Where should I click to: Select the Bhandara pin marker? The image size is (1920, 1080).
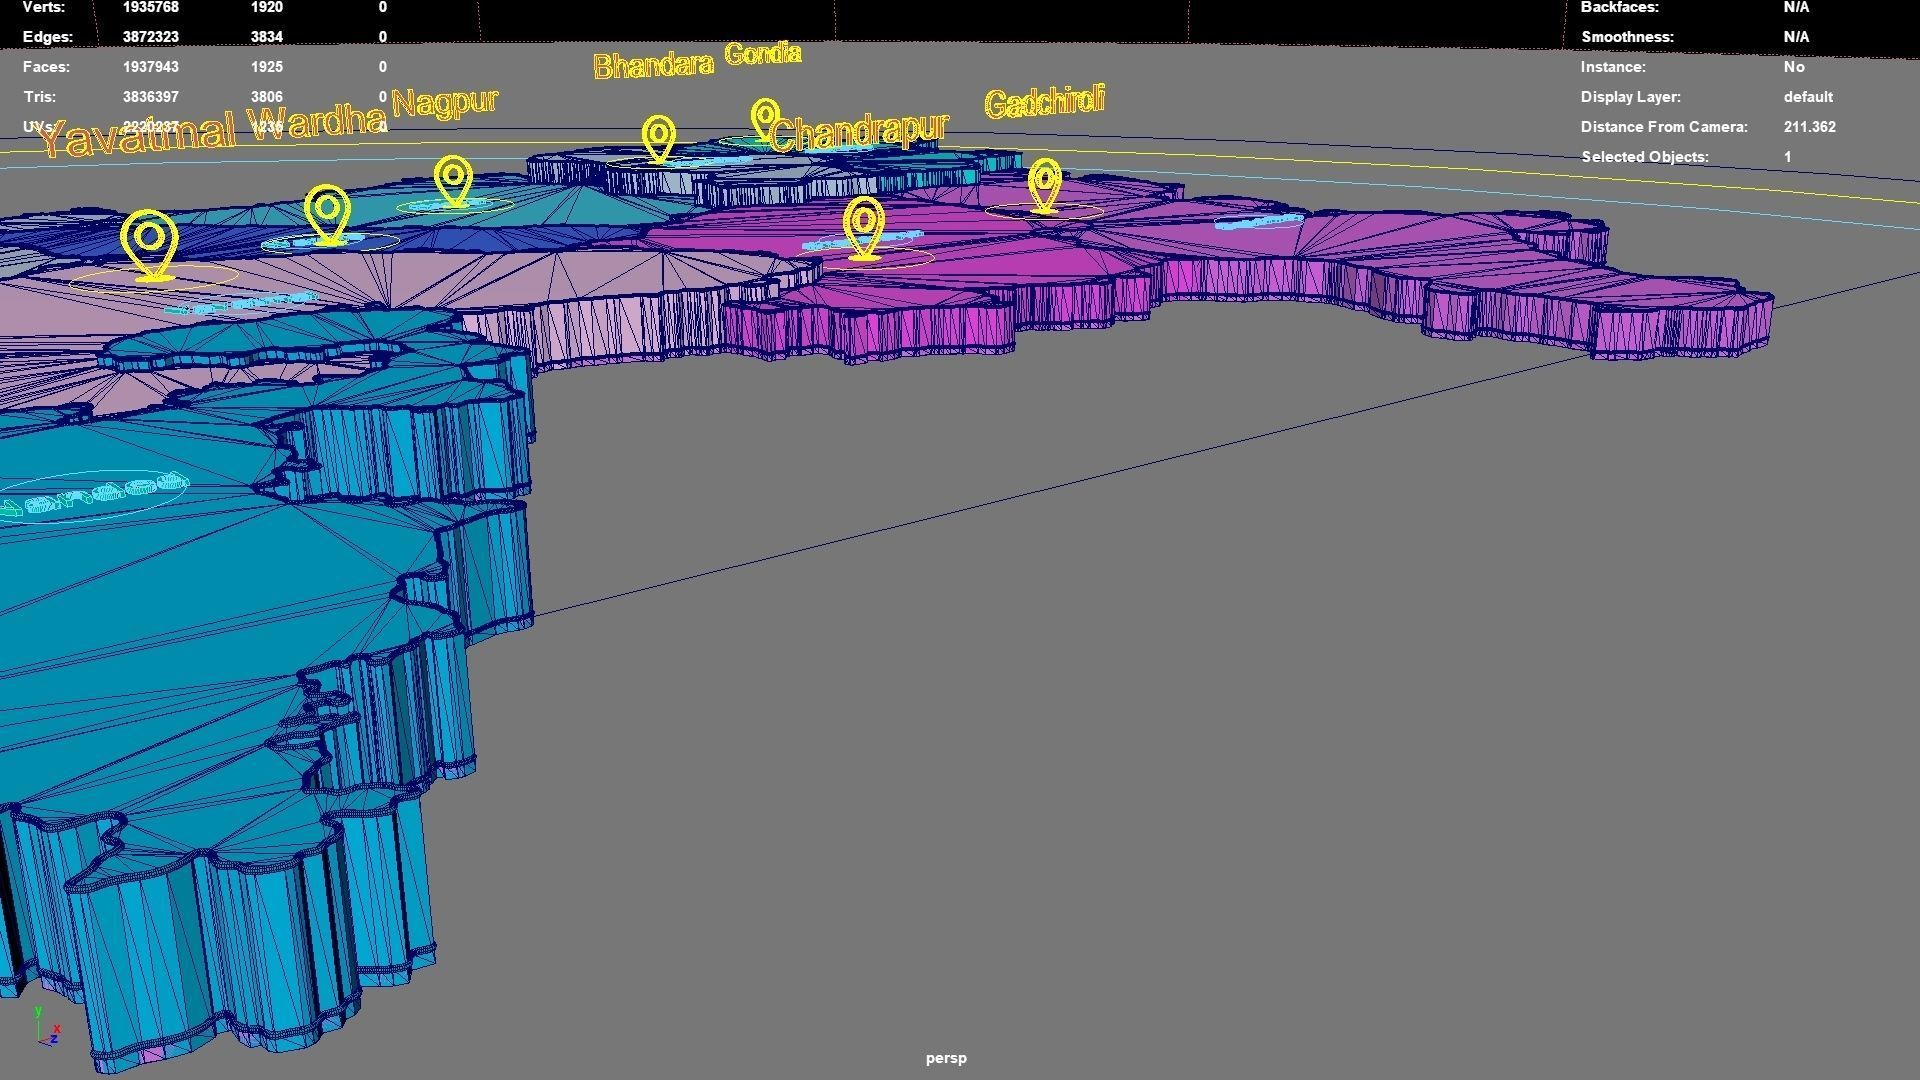tap(658, 136)
